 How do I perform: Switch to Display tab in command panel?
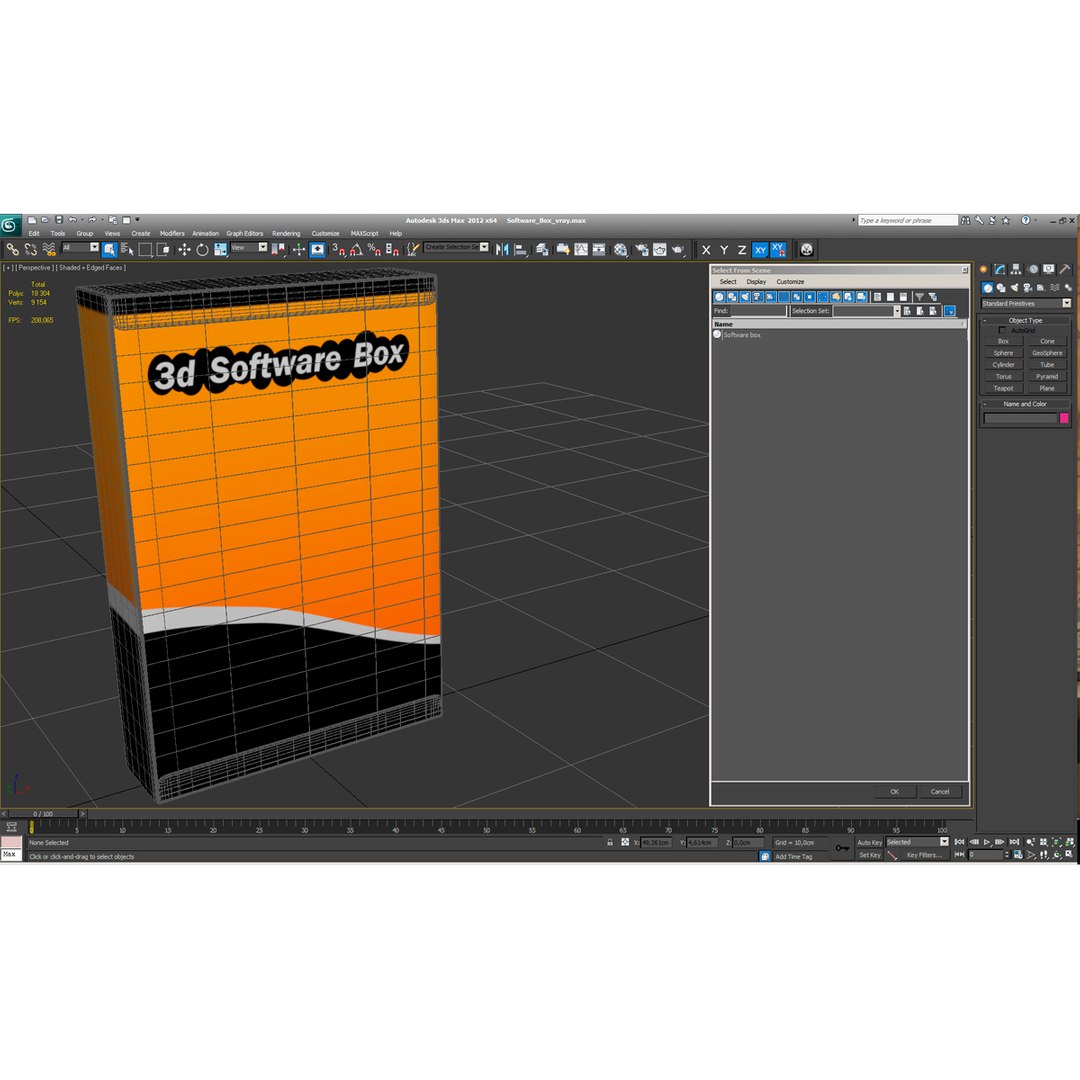coord(1048,269)
